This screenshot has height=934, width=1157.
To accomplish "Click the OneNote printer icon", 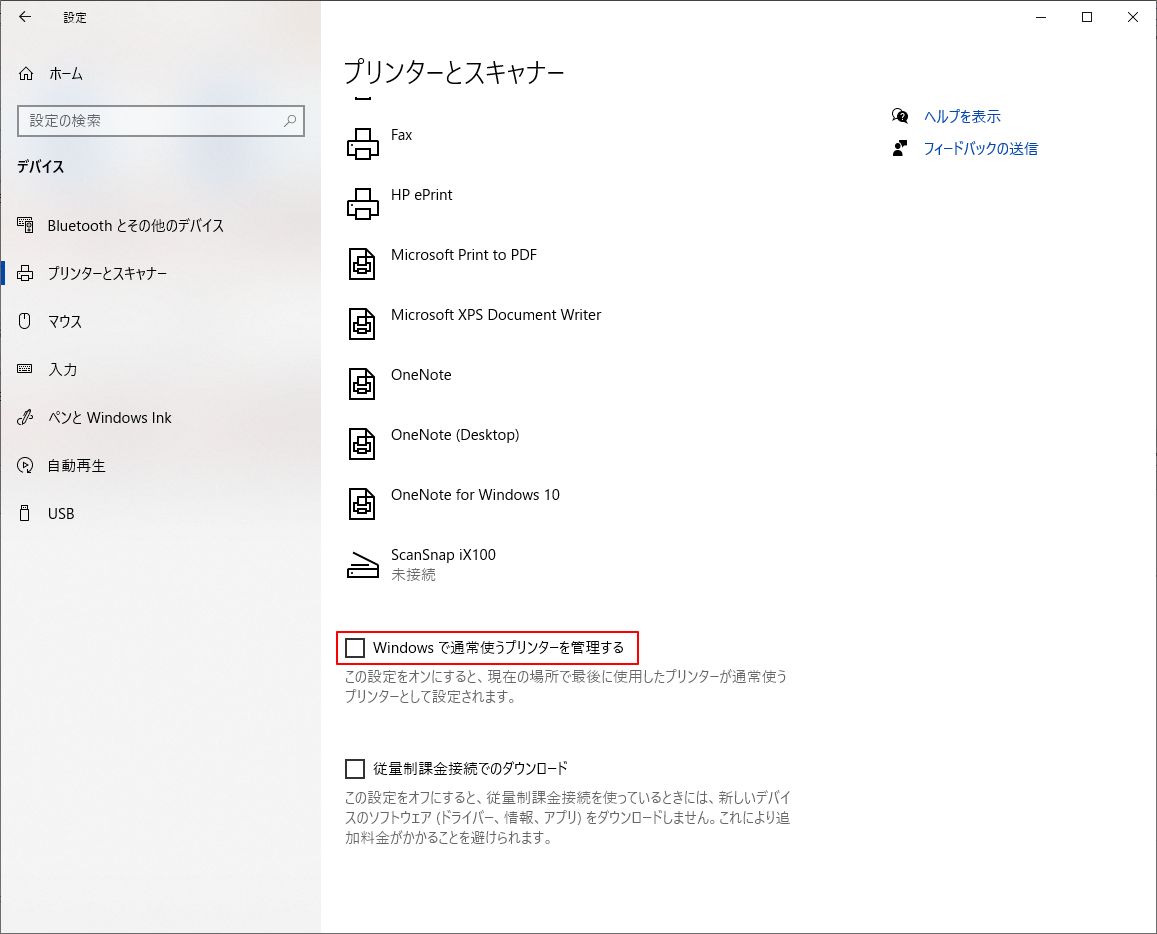I will [x=362, y=384].
